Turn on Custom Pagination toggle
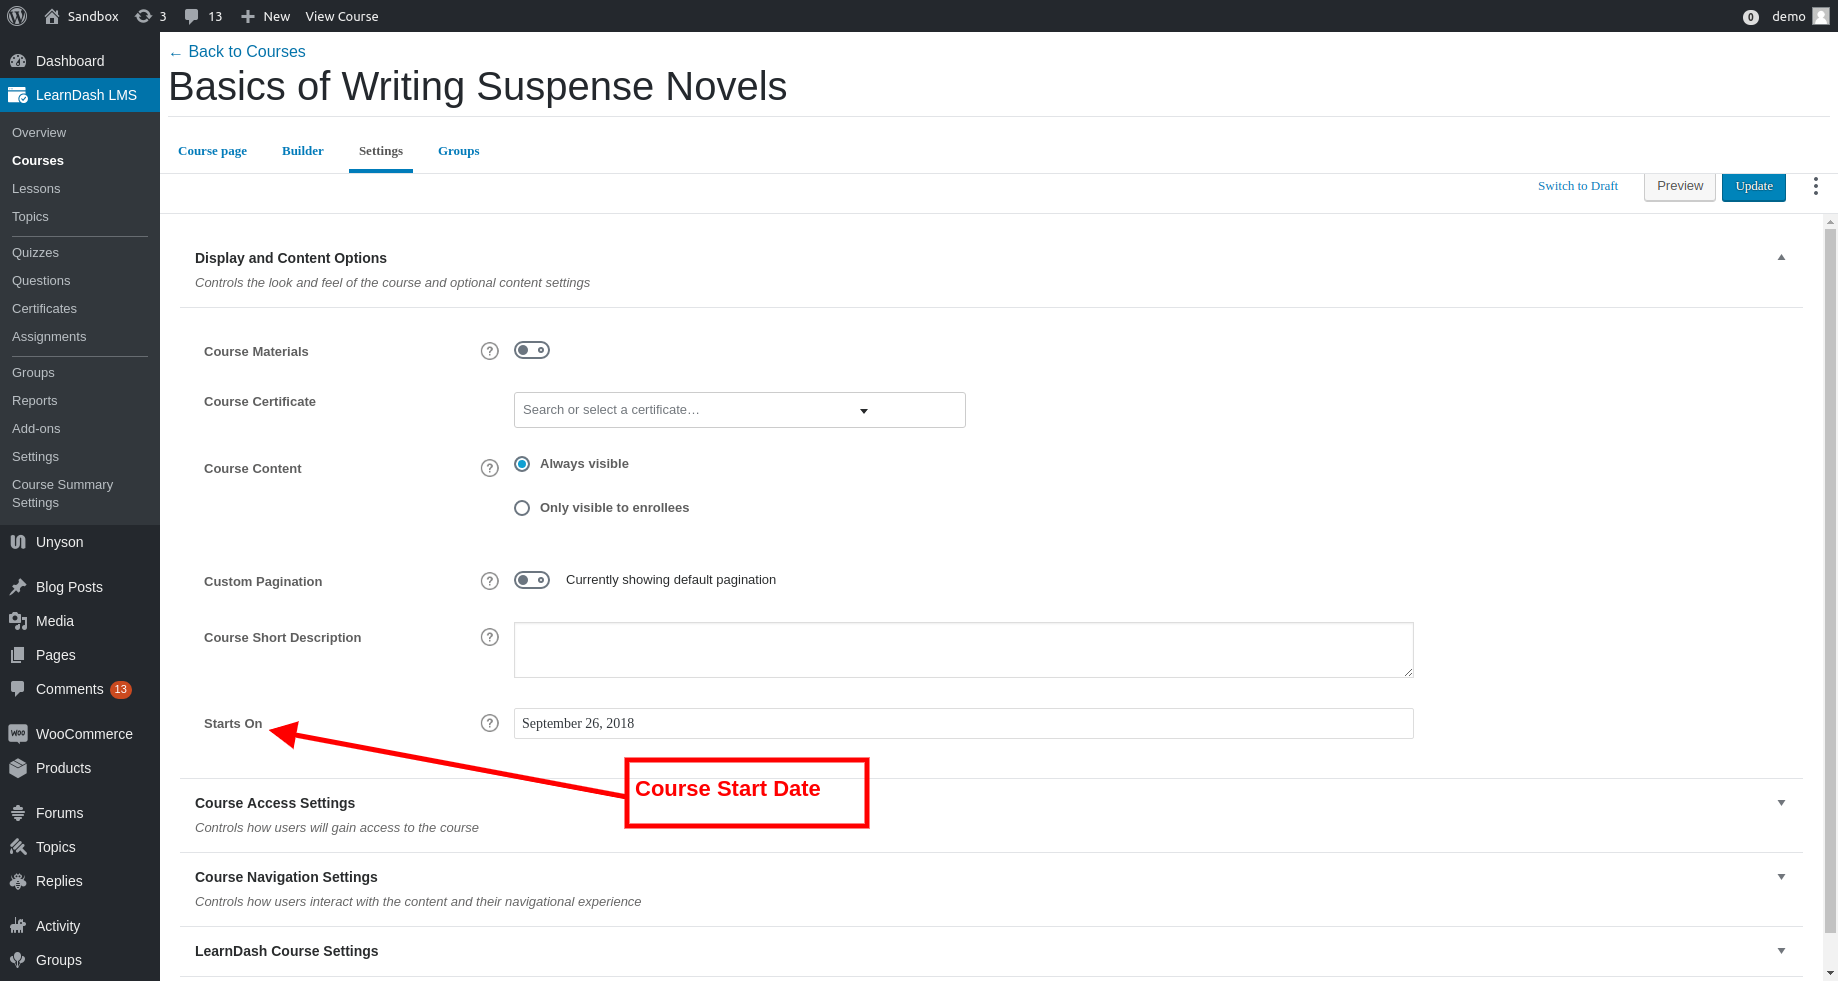The height and width of the screenshot is (981, 1838). coord(531,580)
